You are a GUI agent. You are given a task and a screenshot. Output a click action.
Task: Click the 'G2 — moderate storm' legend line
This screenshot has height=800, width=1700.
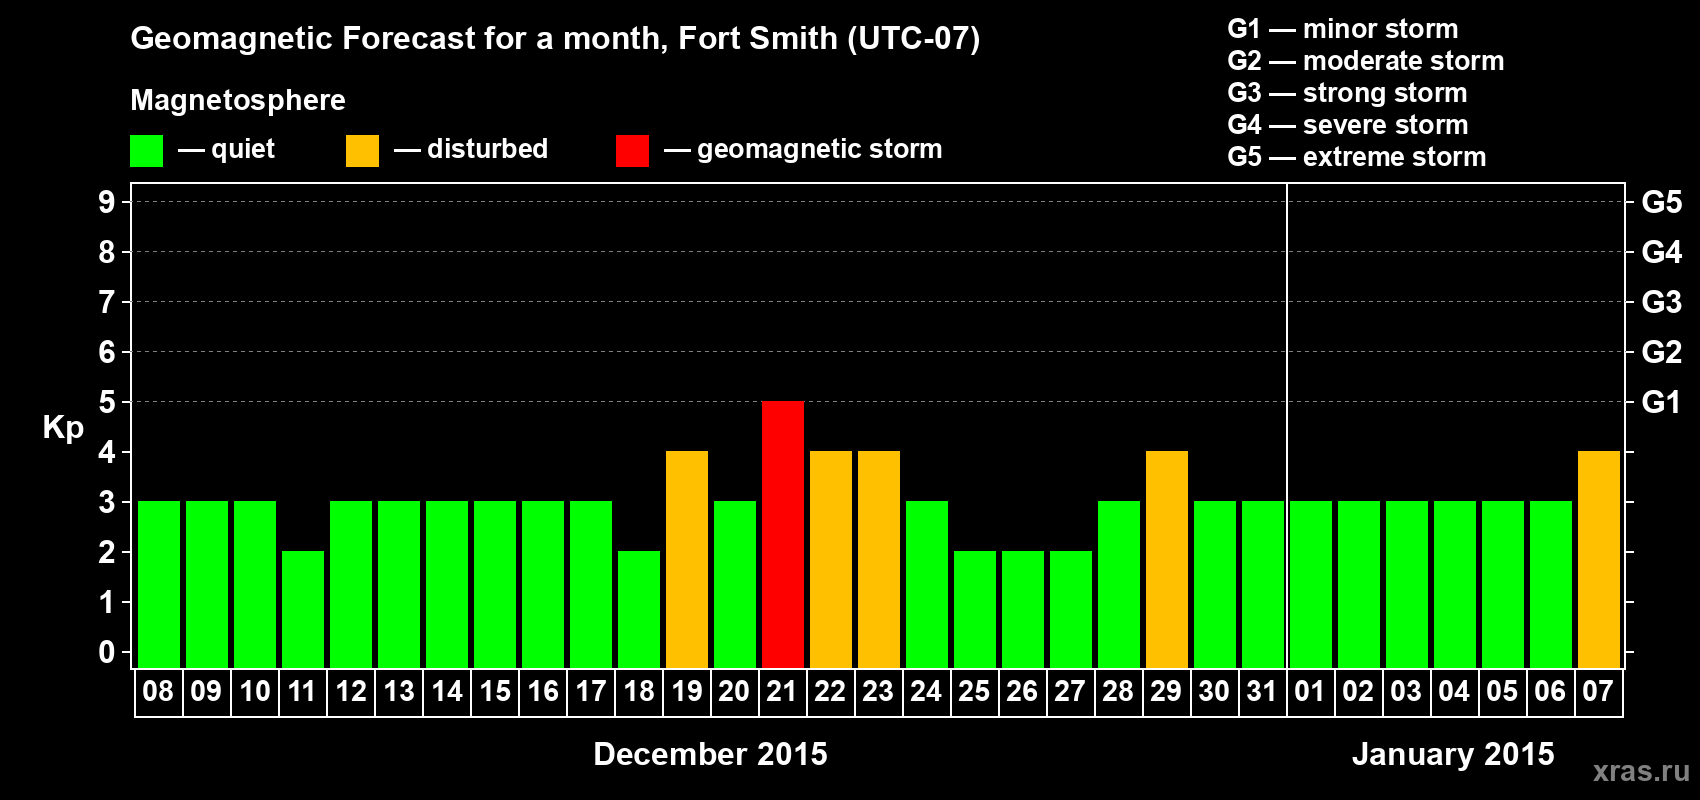point(1366,61)
